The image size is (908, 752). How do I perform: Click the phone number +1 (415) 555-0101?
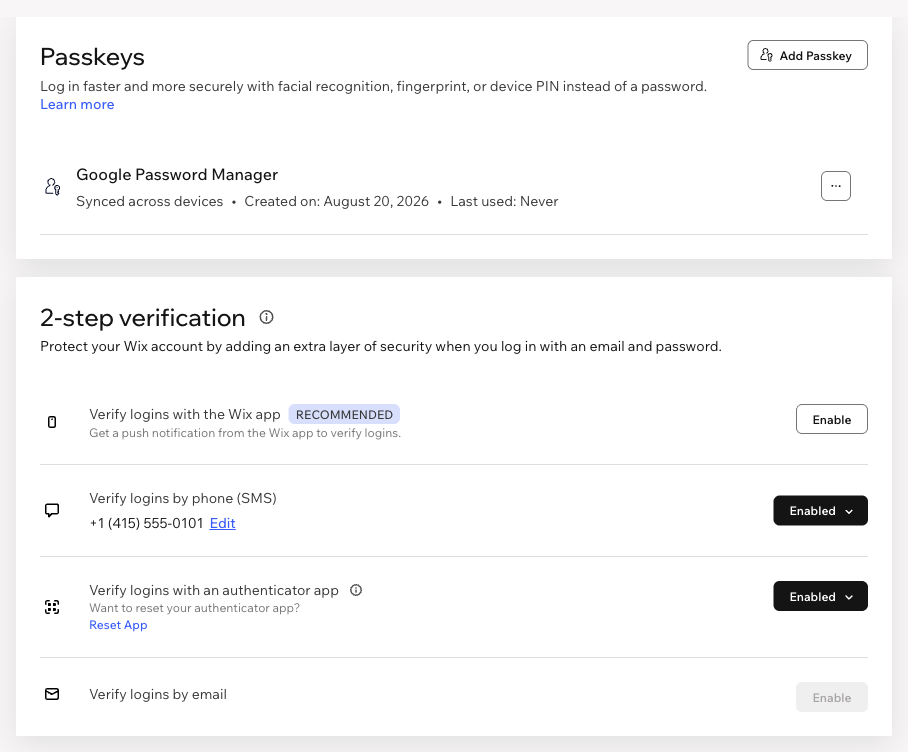[146, 523]
